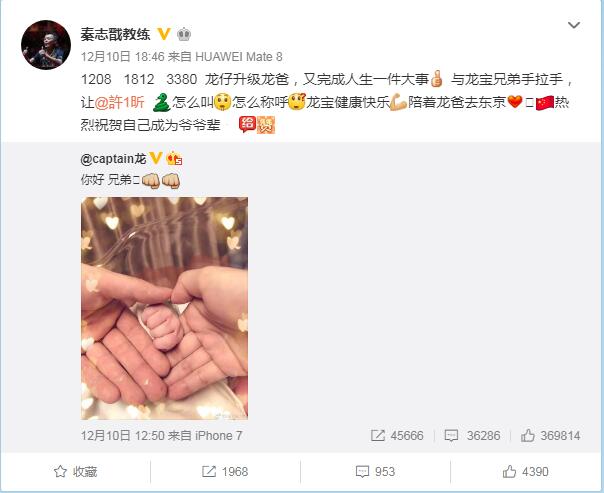Open the @許1昕 mention link
The height and width of the screenshot is (493, 604).
[119, 102]
